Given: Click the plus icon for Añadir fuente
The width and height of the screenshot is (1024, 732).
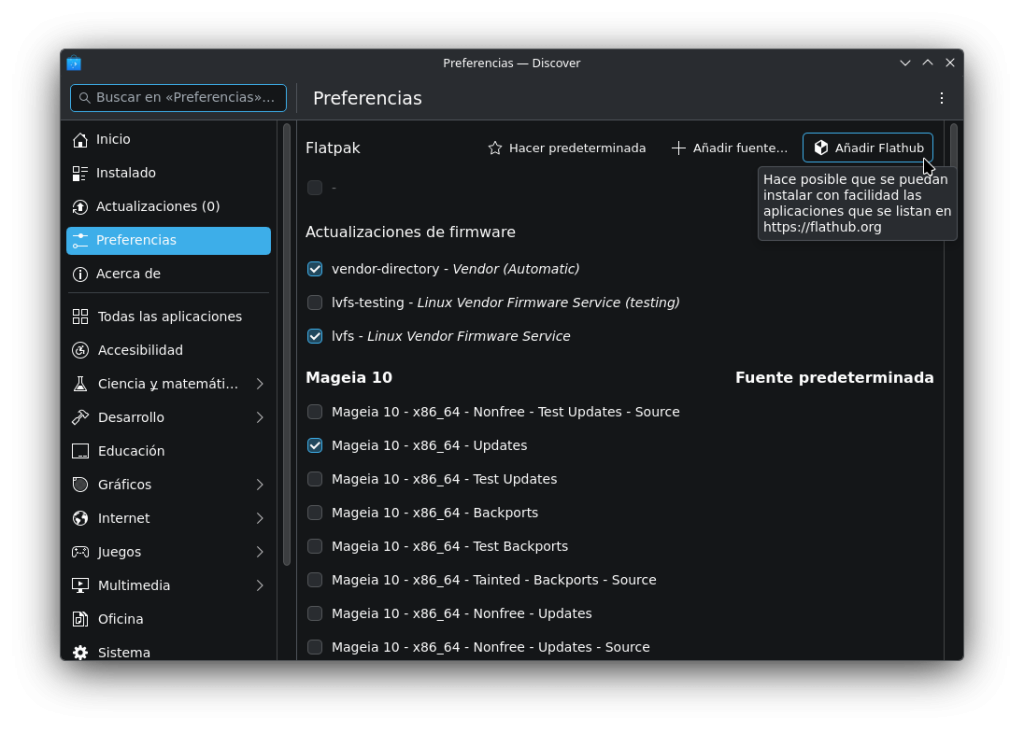Looking at the screenshot, I should (679, 148).
